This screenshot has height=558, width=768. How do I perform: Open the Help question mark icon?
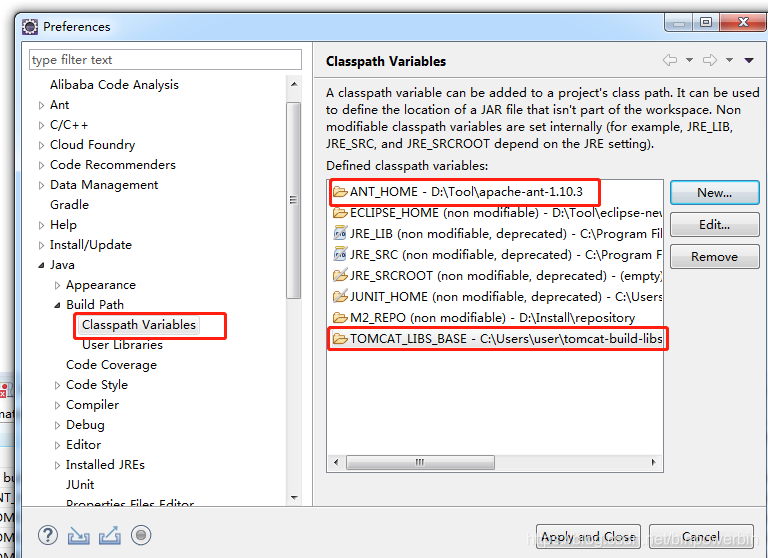pos(48,535)
